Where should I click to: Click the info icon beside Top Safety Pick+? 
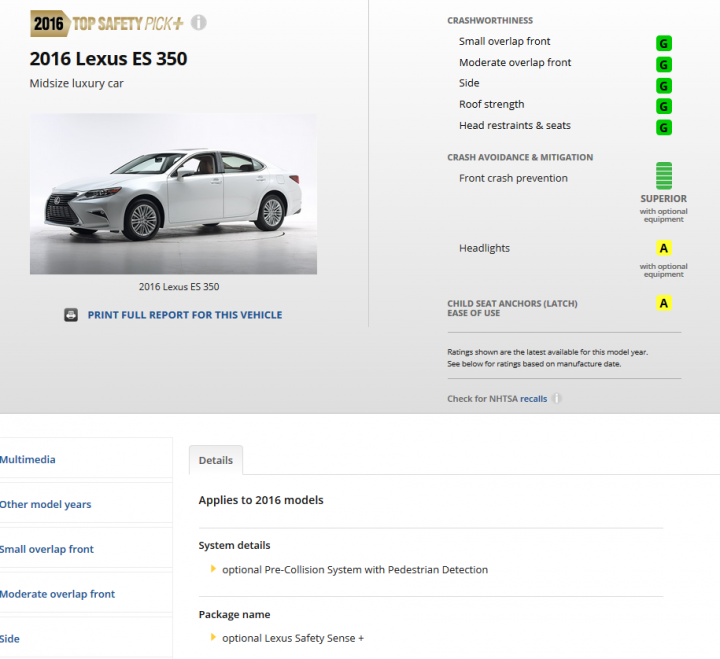[199, 22]
